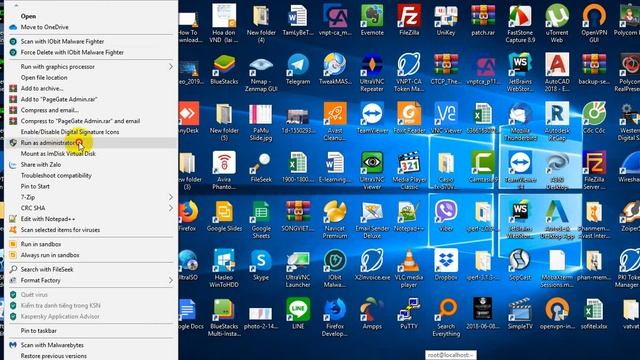Choose Share with Zalo
Screen dimensions: 640x360
(x=91, y=164)
